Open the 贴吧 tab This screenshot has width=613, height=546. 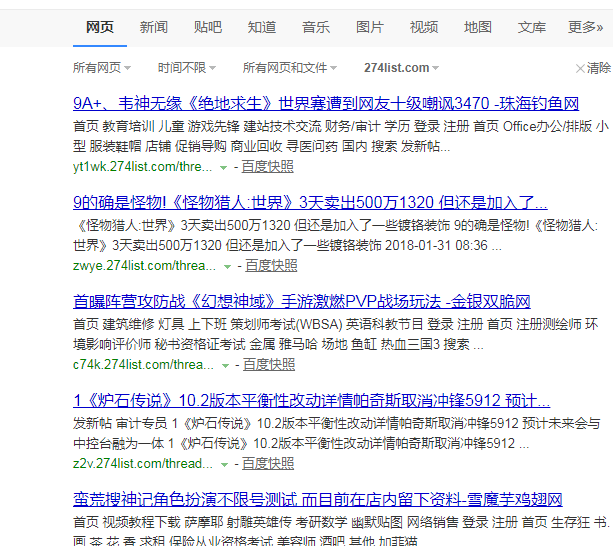click(207, 27)
